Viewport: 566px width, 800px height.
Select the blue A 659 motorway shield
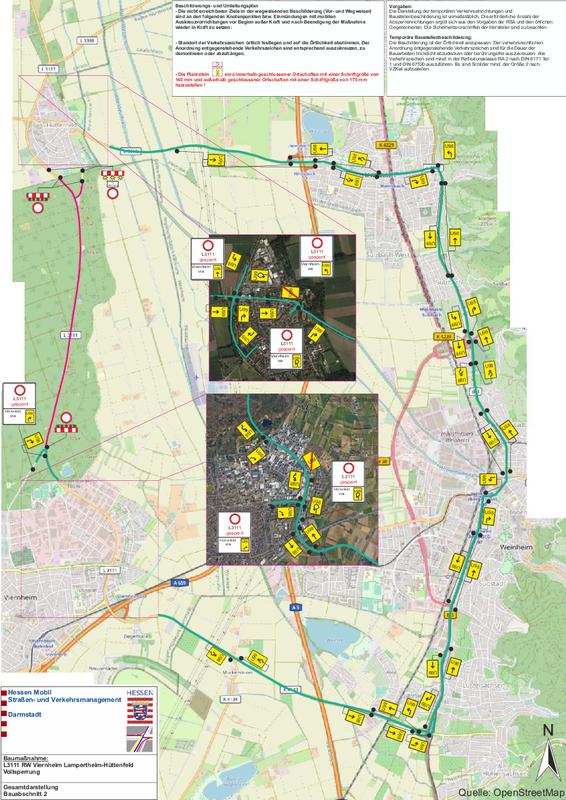tap(179, 582)
